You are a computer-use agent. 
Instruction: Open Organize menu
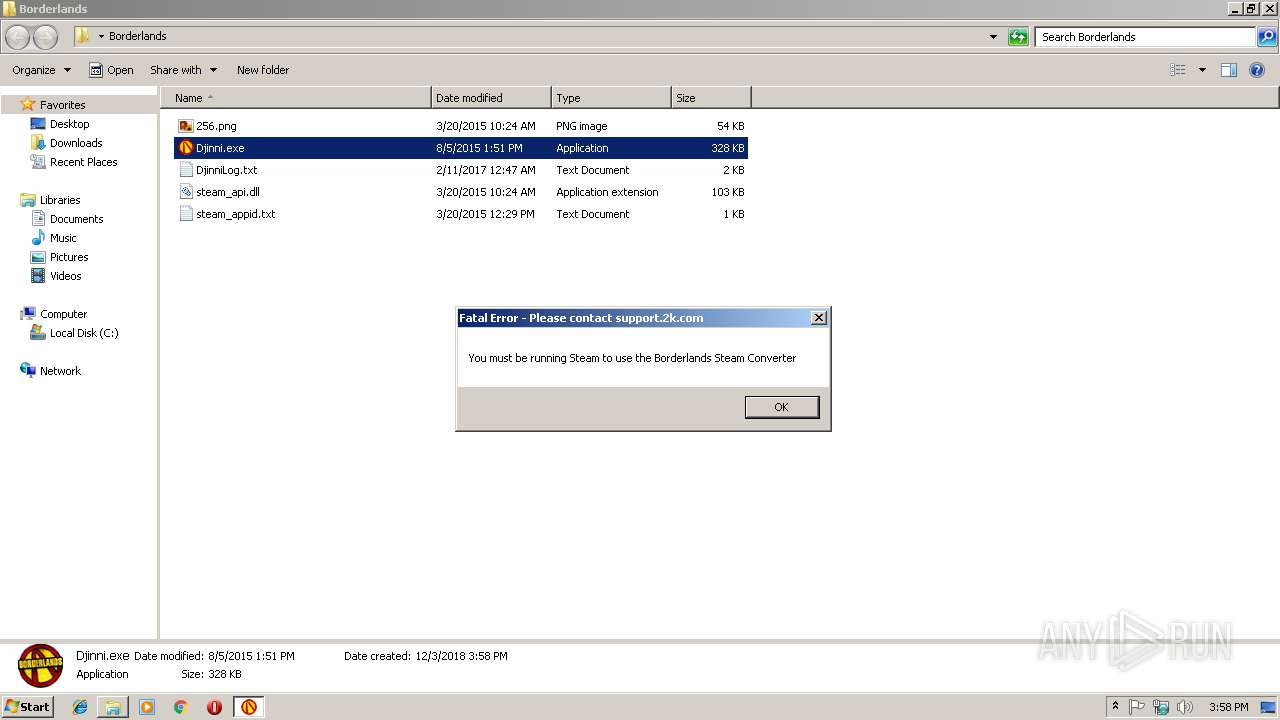pos(41,70)
